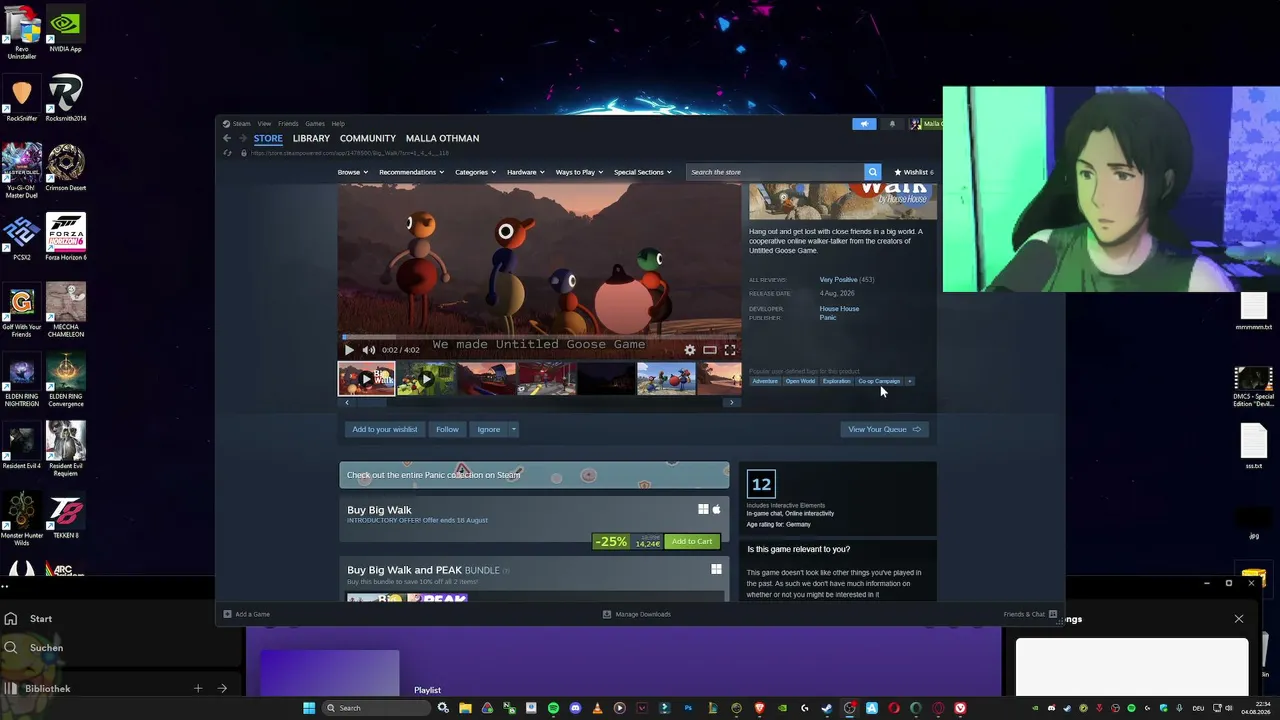Select the first trailer thumbnail

tap(366, 379)
